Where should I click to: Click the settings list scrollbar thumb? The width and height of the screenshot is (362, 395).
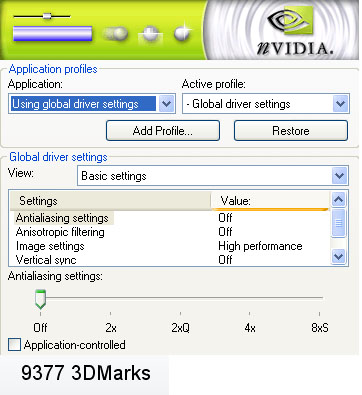tap(339, 223)
